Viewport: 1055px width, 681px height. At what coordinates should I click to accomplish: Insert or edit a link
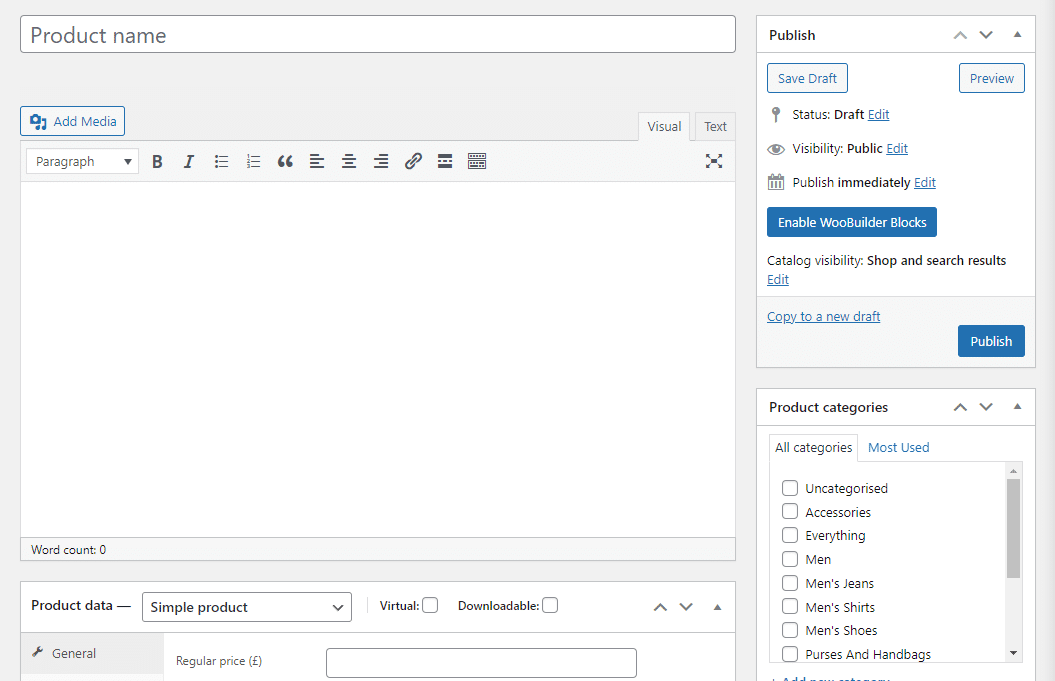point(413,162)
